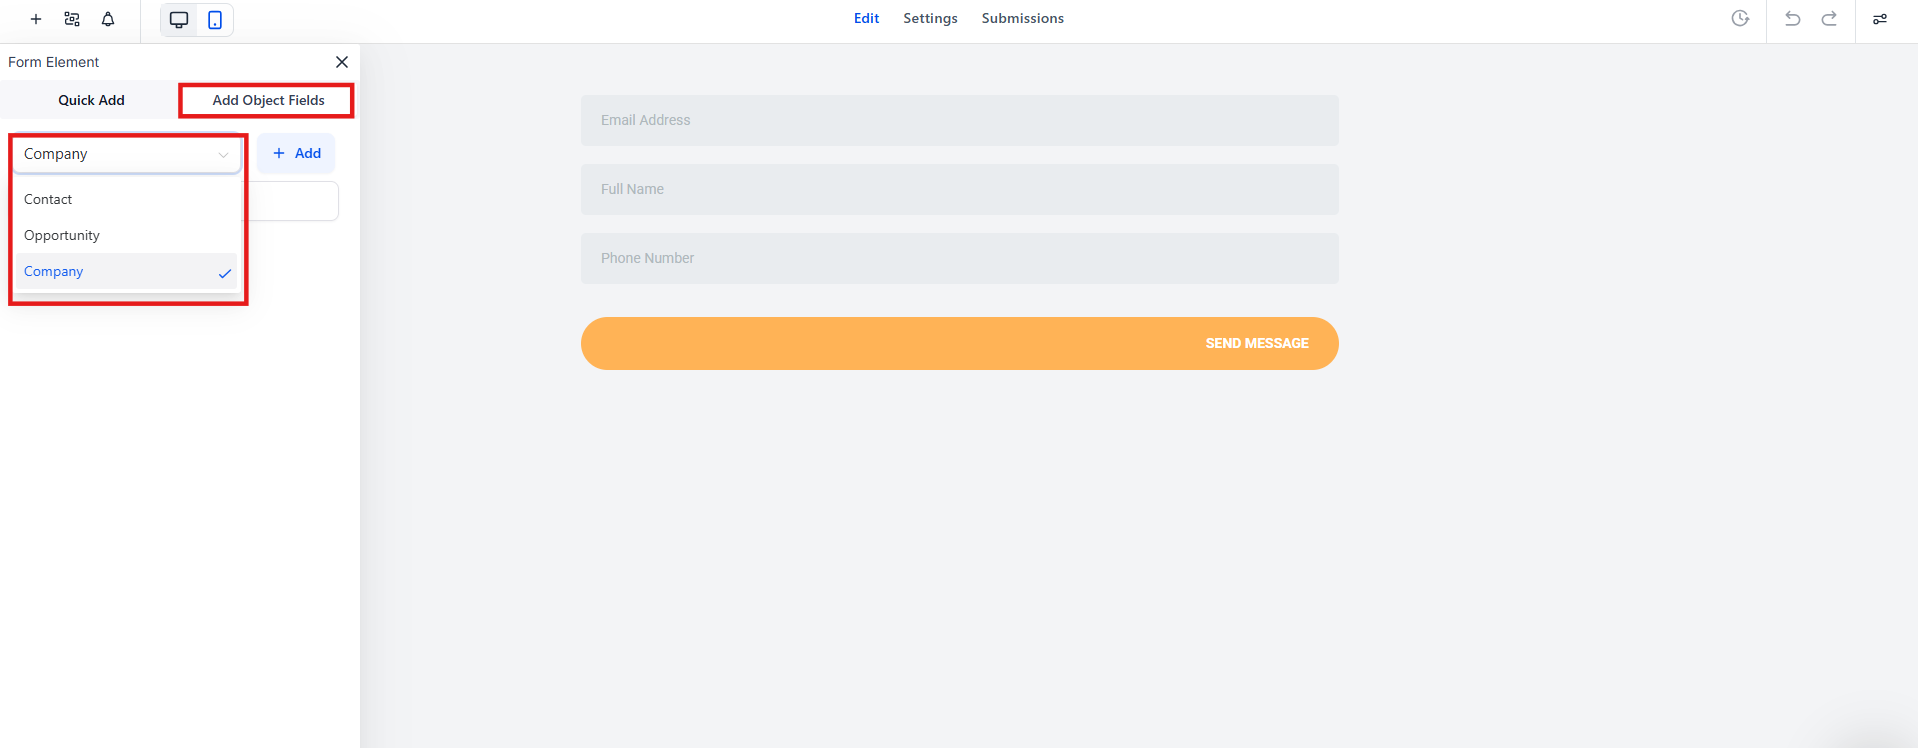Switch to the Quick Add tab
Image resolution: width=1918 pixels, height=748 pixels.
[x=91, y=100]
